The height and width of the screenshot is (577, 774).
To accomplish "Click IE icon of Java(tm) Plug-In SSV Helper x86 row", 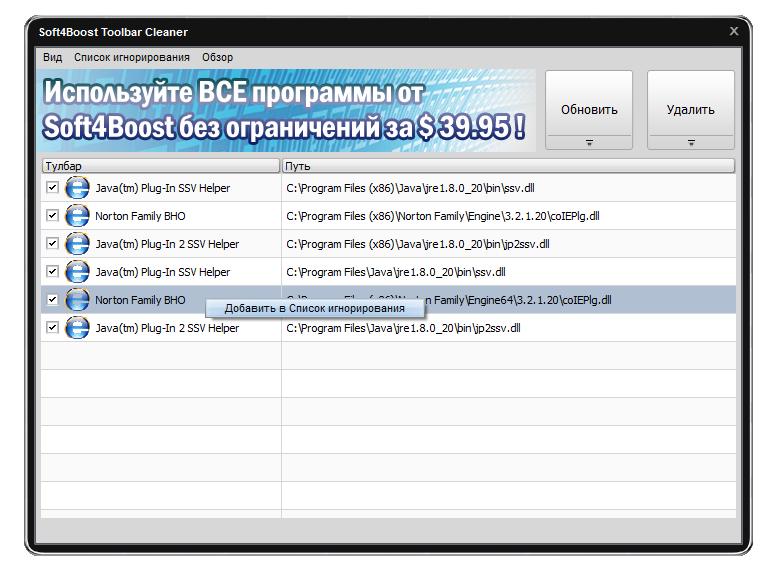I will coord(77,188).
